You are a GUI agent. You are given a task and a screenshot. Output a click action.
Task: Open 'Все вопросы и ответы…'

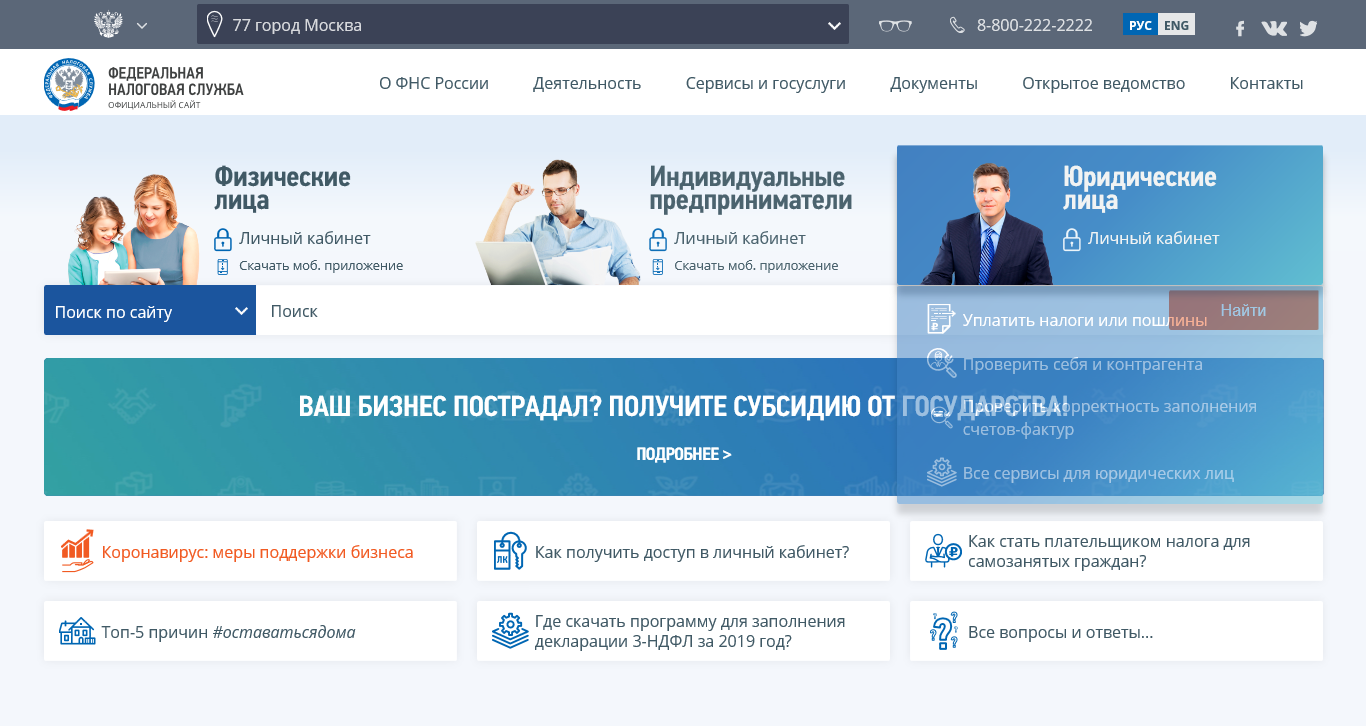[x=1061, y=632]
